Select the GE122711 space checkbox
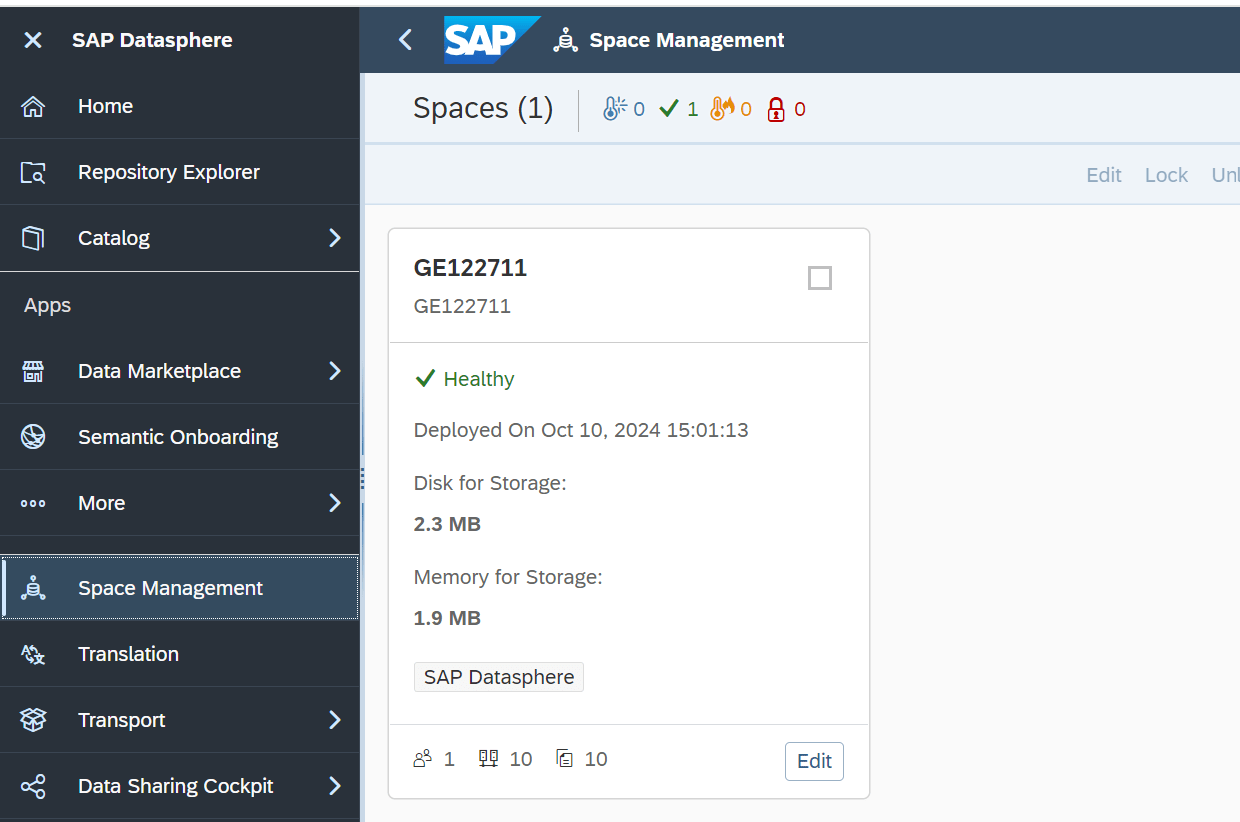 click(x=819, y=278)
